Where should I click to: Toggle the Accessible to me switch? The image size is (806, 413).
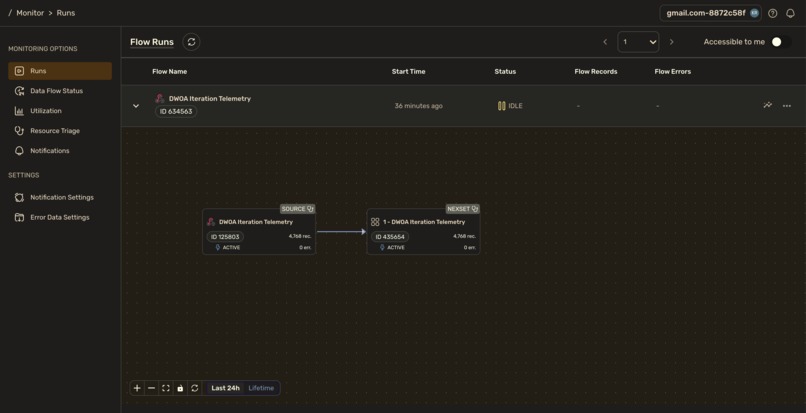[781, 42]
